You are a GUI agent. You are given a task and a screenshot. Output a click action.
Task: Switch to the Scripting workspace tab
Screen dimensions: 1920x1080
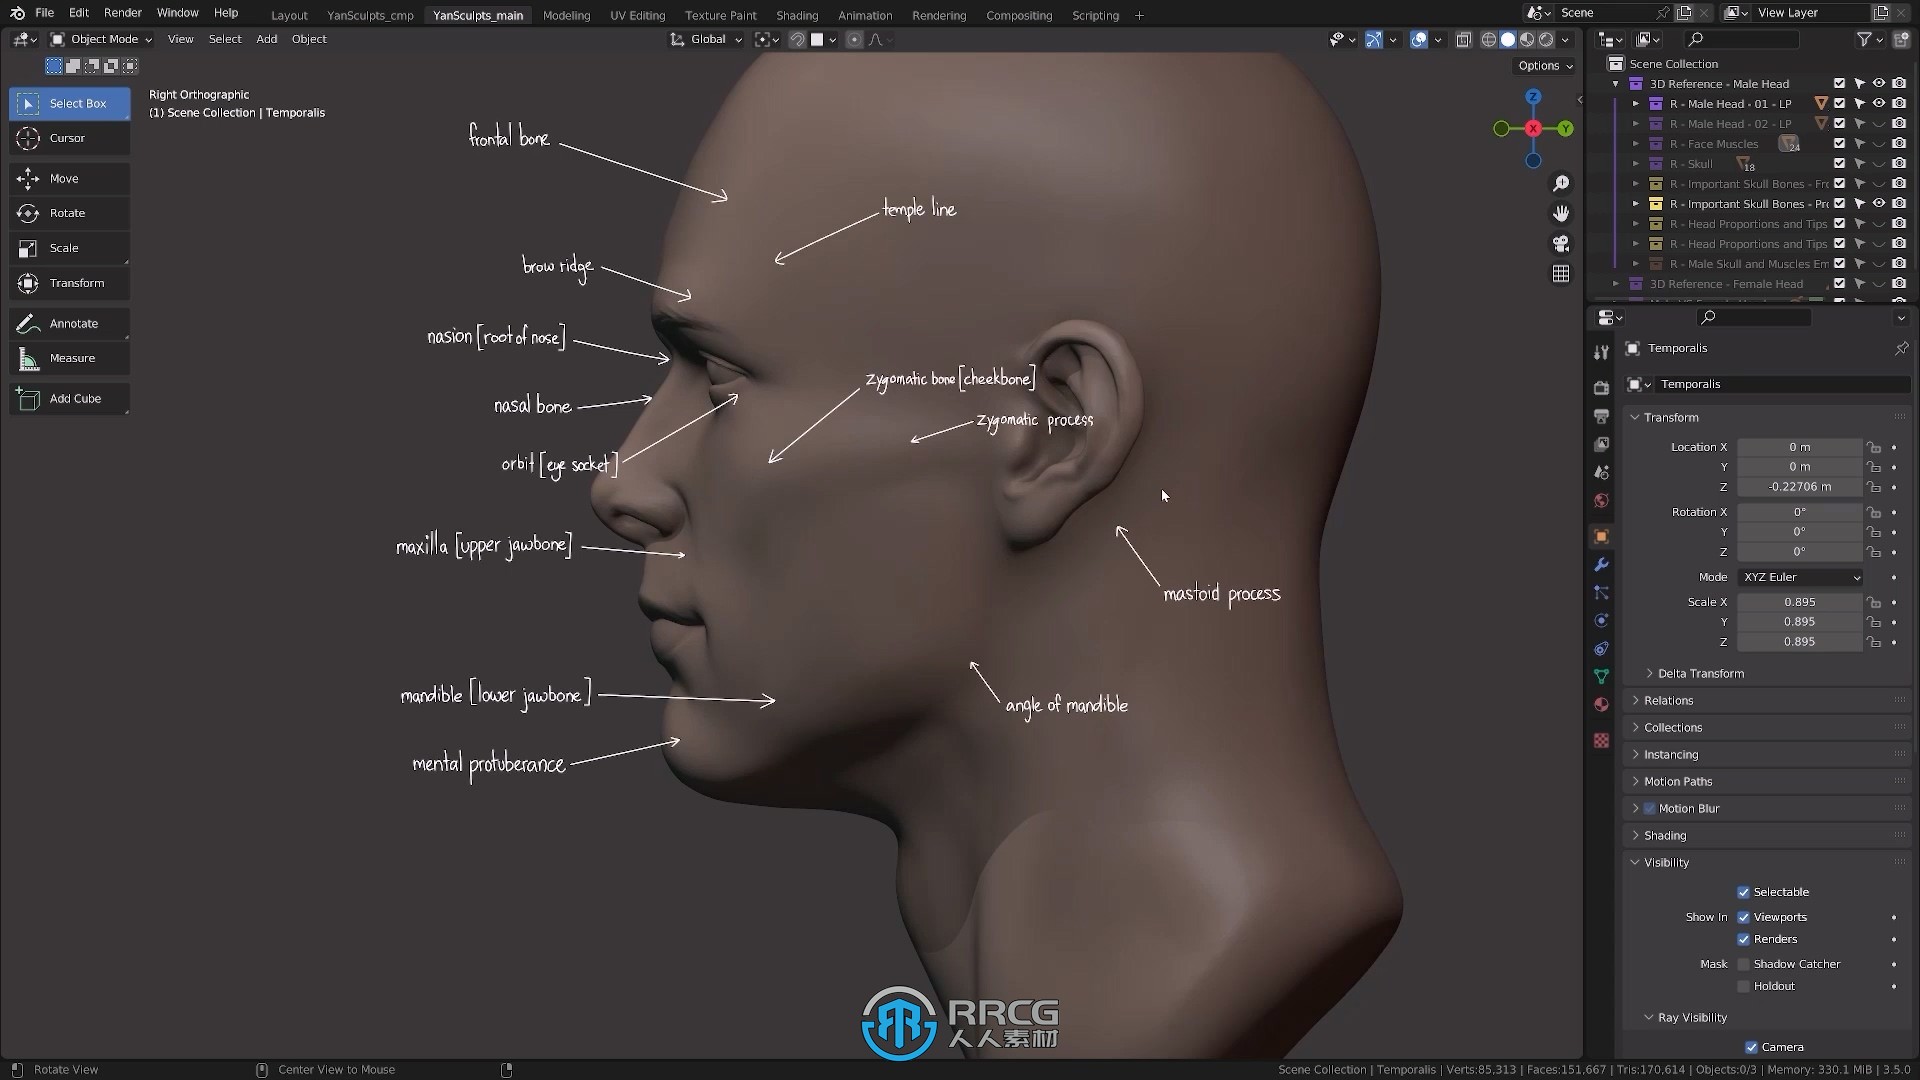point(1095,15)
